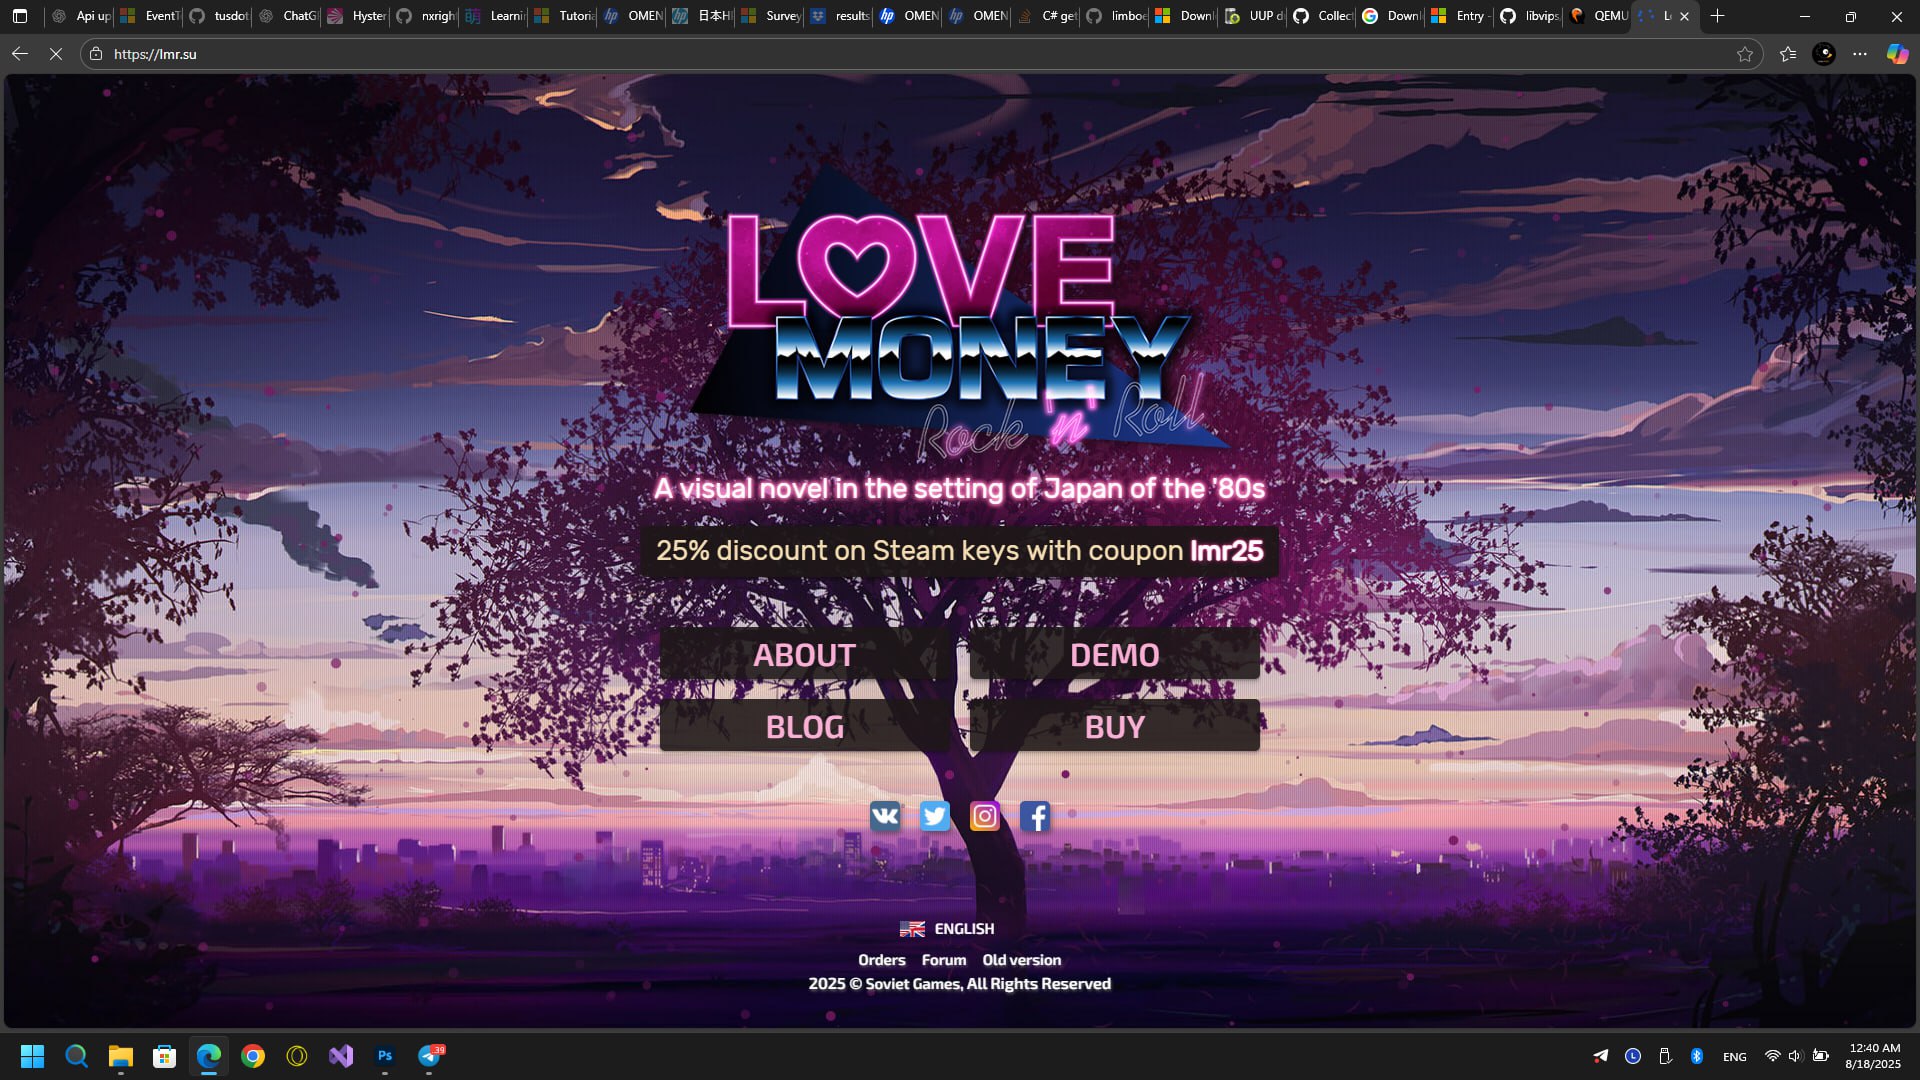Switch to the ChatGPT browser tab

[288, 16]
